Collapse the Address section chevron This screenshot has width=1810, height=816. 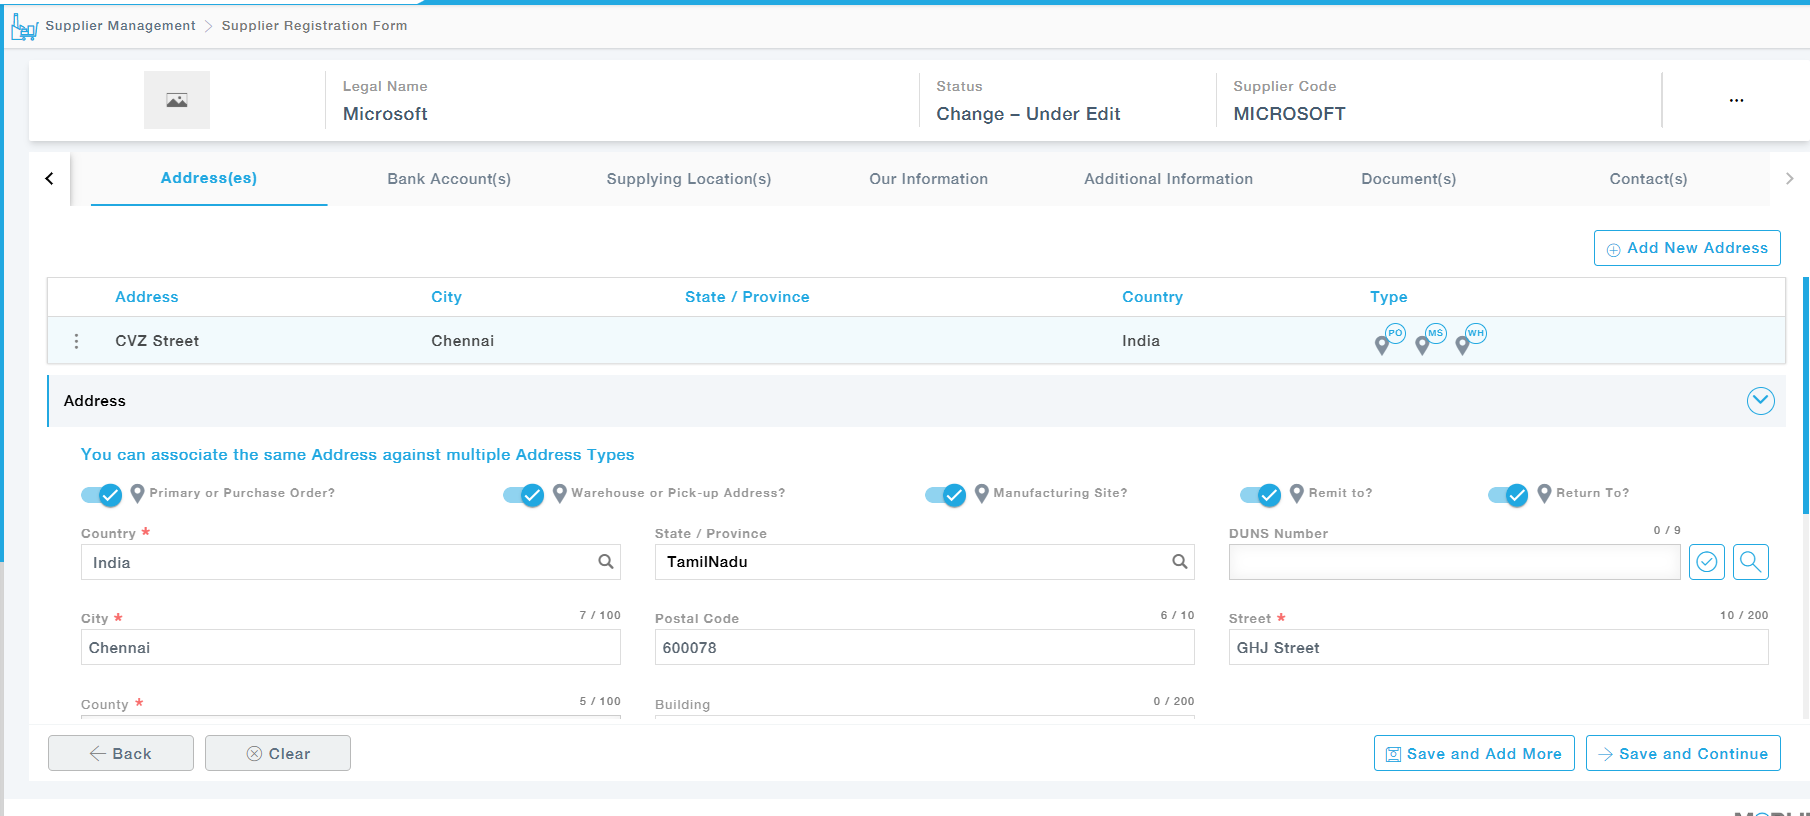point(1760,401)
